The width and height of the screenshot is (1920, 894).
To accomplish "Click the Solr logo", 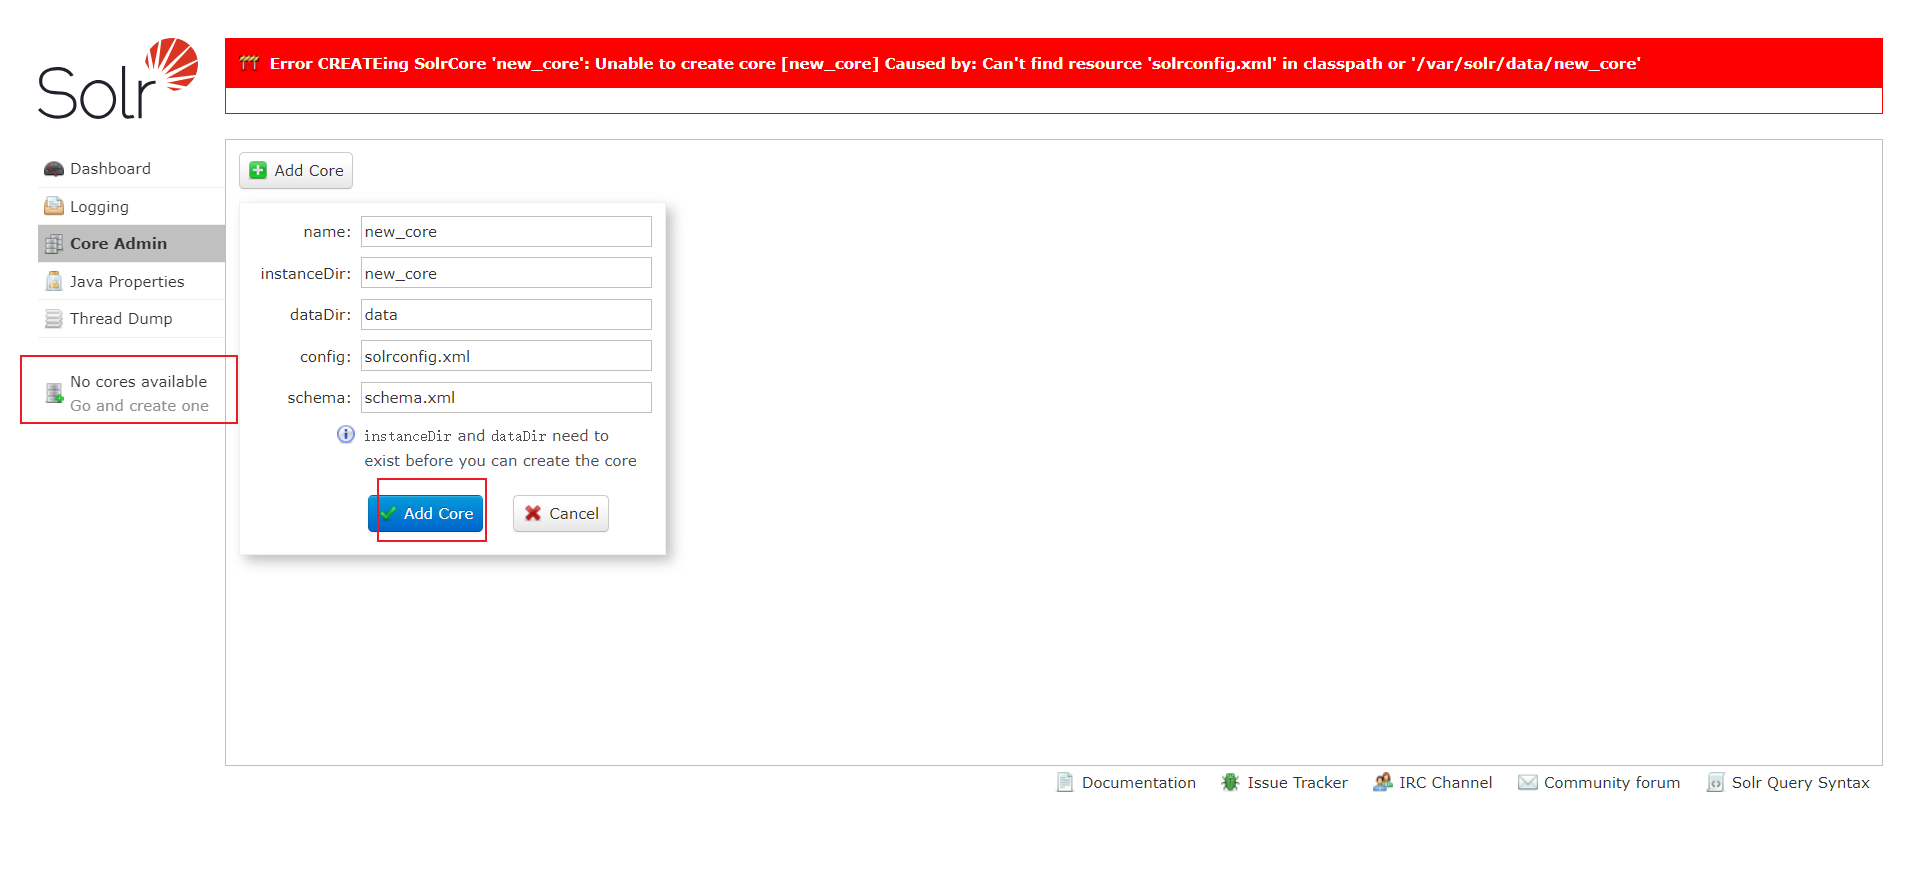I will click(118, 78).
